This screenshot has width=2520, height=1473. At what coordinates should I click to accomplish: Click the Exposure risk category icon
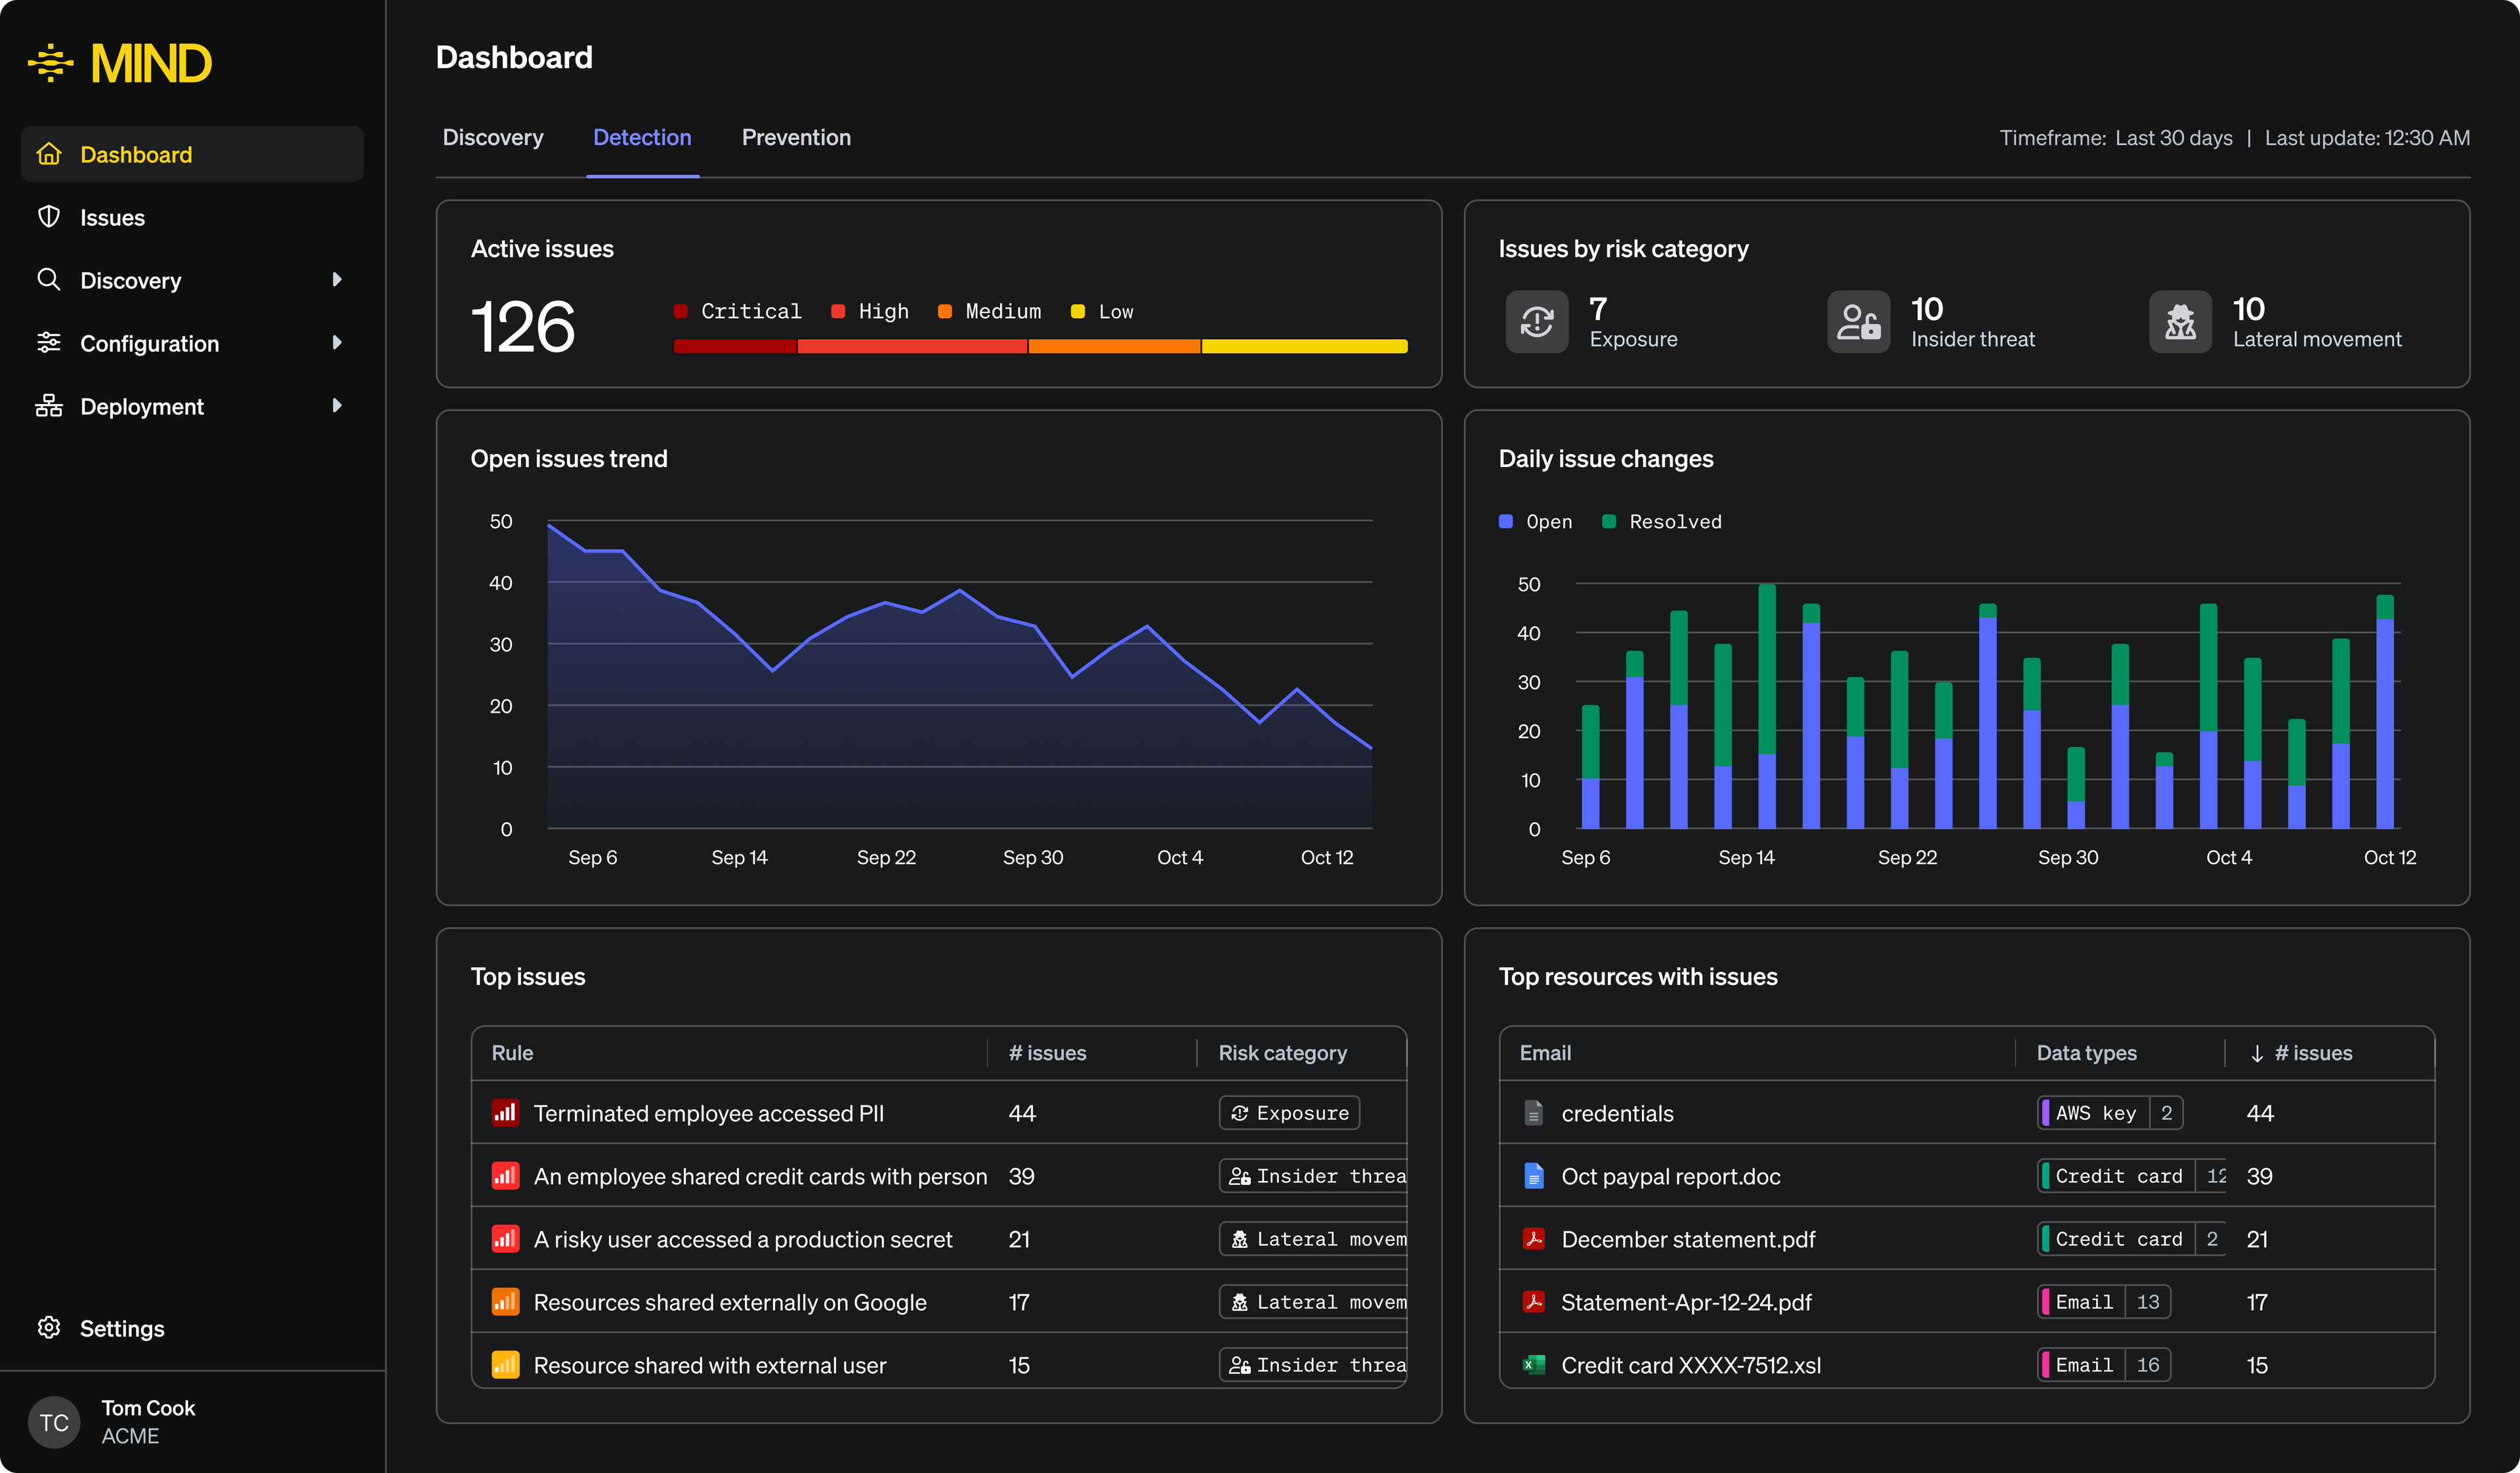pos(1536,322)
